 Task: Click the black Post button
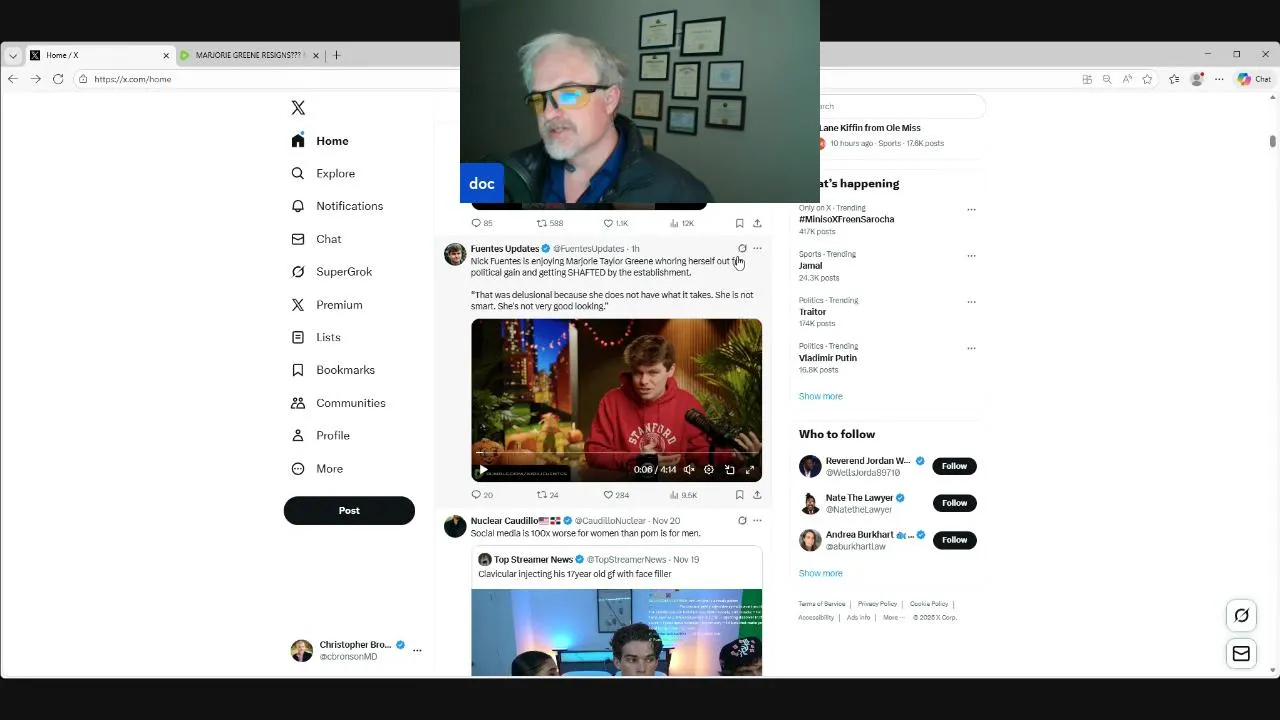tap(349, 510)
